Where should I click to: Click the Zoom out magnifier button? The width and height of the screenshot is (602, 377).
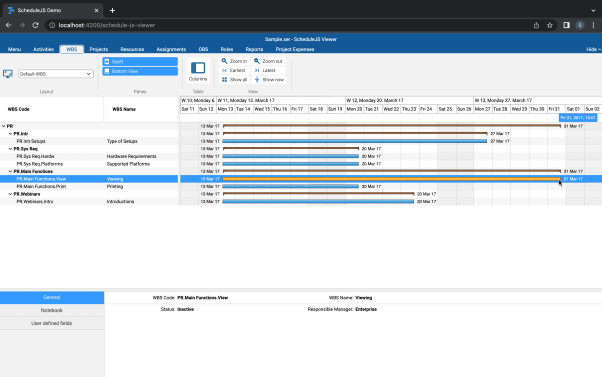point(268,61)
